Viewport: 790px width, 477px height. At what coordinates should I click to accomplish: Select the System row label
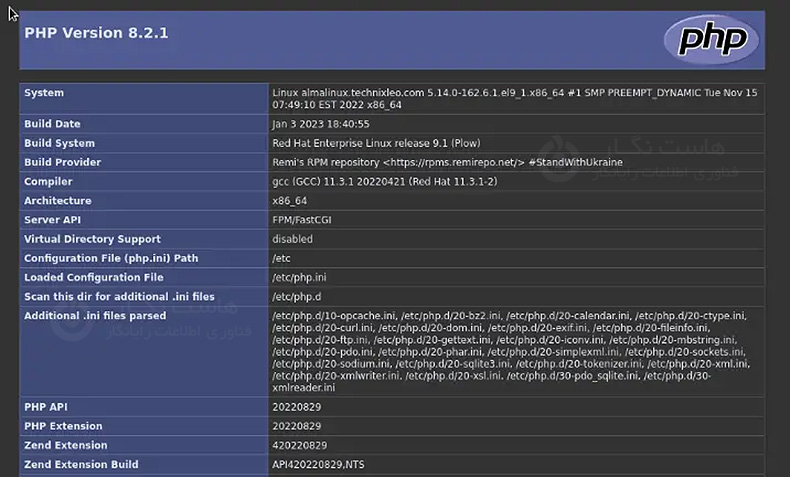click(x=44, y=93)
